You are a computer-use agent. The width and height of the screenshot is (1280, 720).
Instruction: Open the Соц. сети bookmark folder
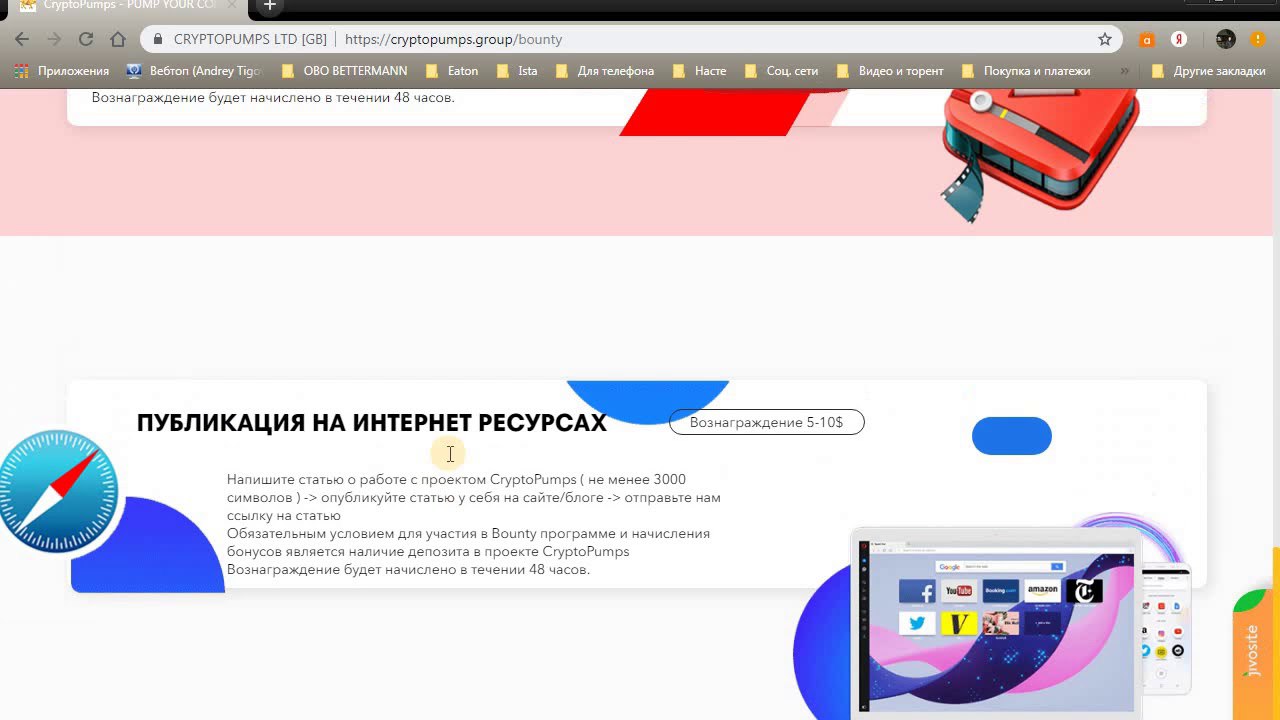781,71
